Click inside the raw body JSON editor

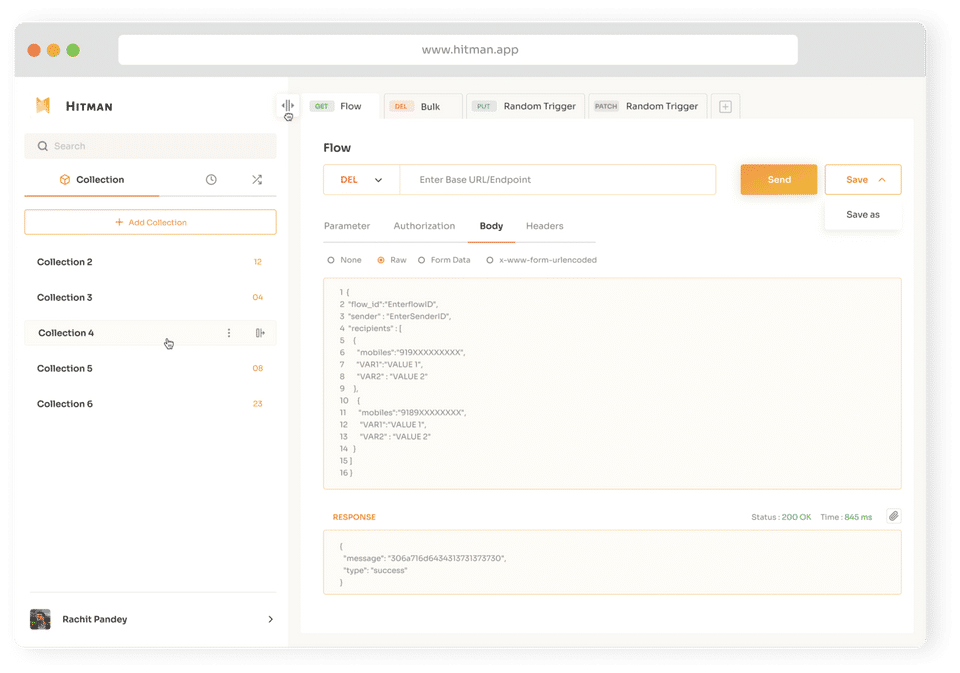point(612,383)
